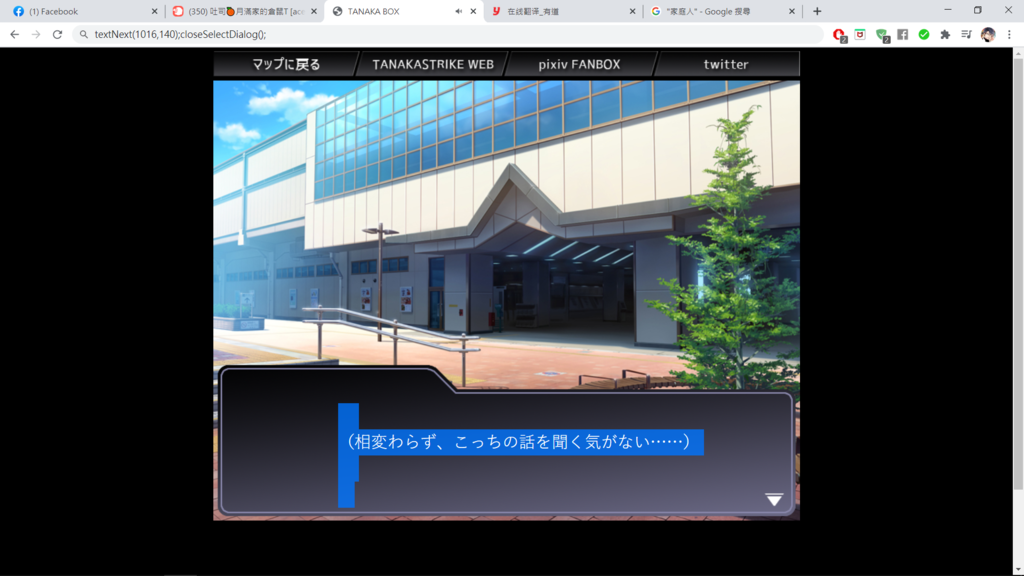The width and height of the screenshot is (1024, 576).
Task: Click the page vertical scrollbar thumb
Action: (x=1018, y=274)
